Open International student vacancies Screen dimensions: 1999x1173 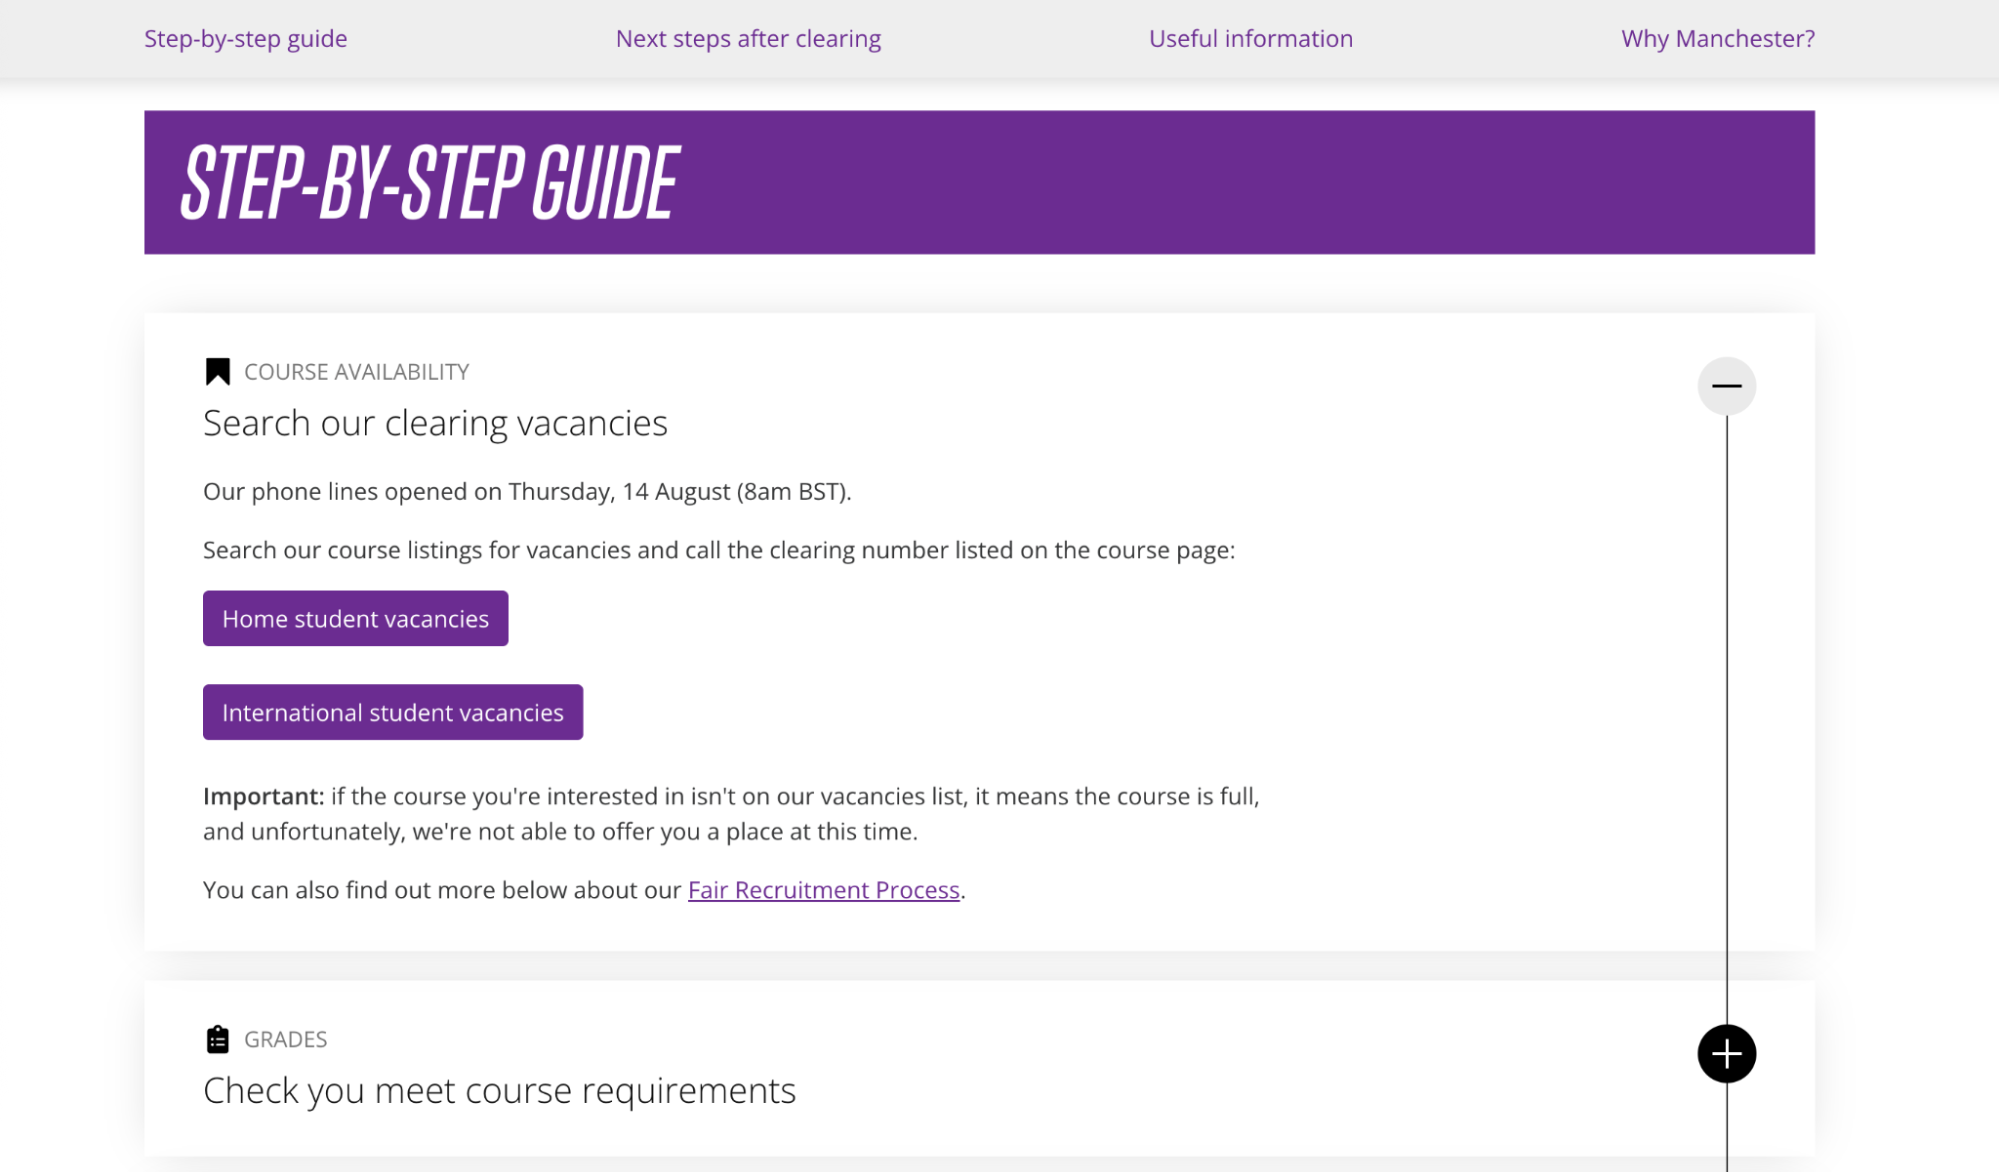click(x=392, y=712)
